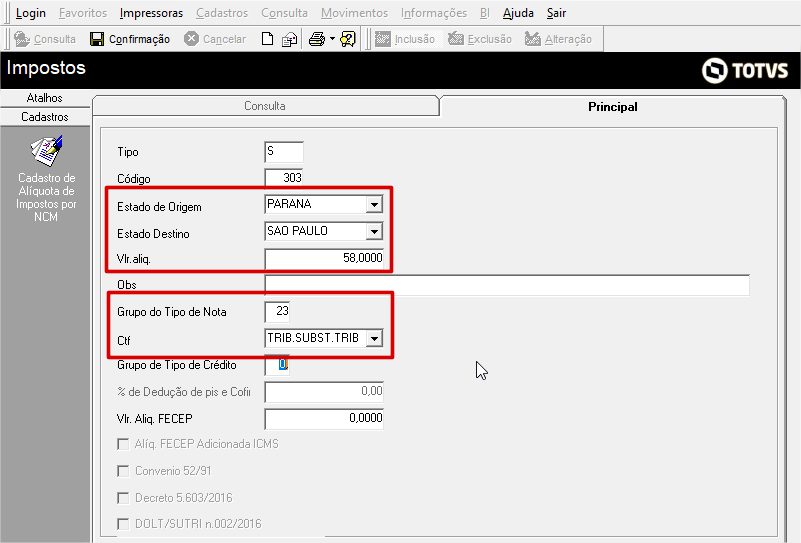Image resolution: width=801 pixels, height=543 pixels.
Task: Click the Vlr.aliq. value field
Action: (x=324, y=258)
